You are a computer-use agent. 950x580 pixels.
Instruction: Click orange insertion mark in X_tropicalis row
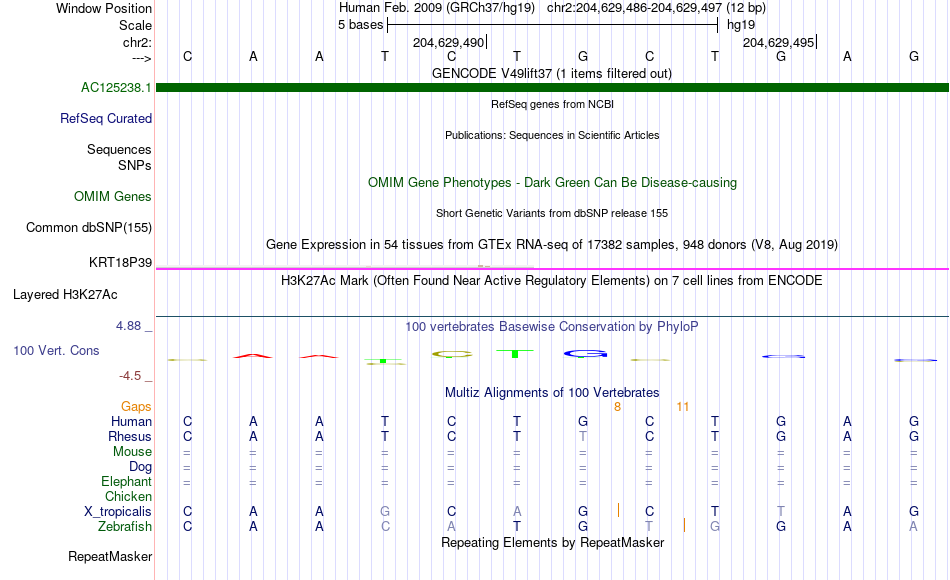(618, 510)
